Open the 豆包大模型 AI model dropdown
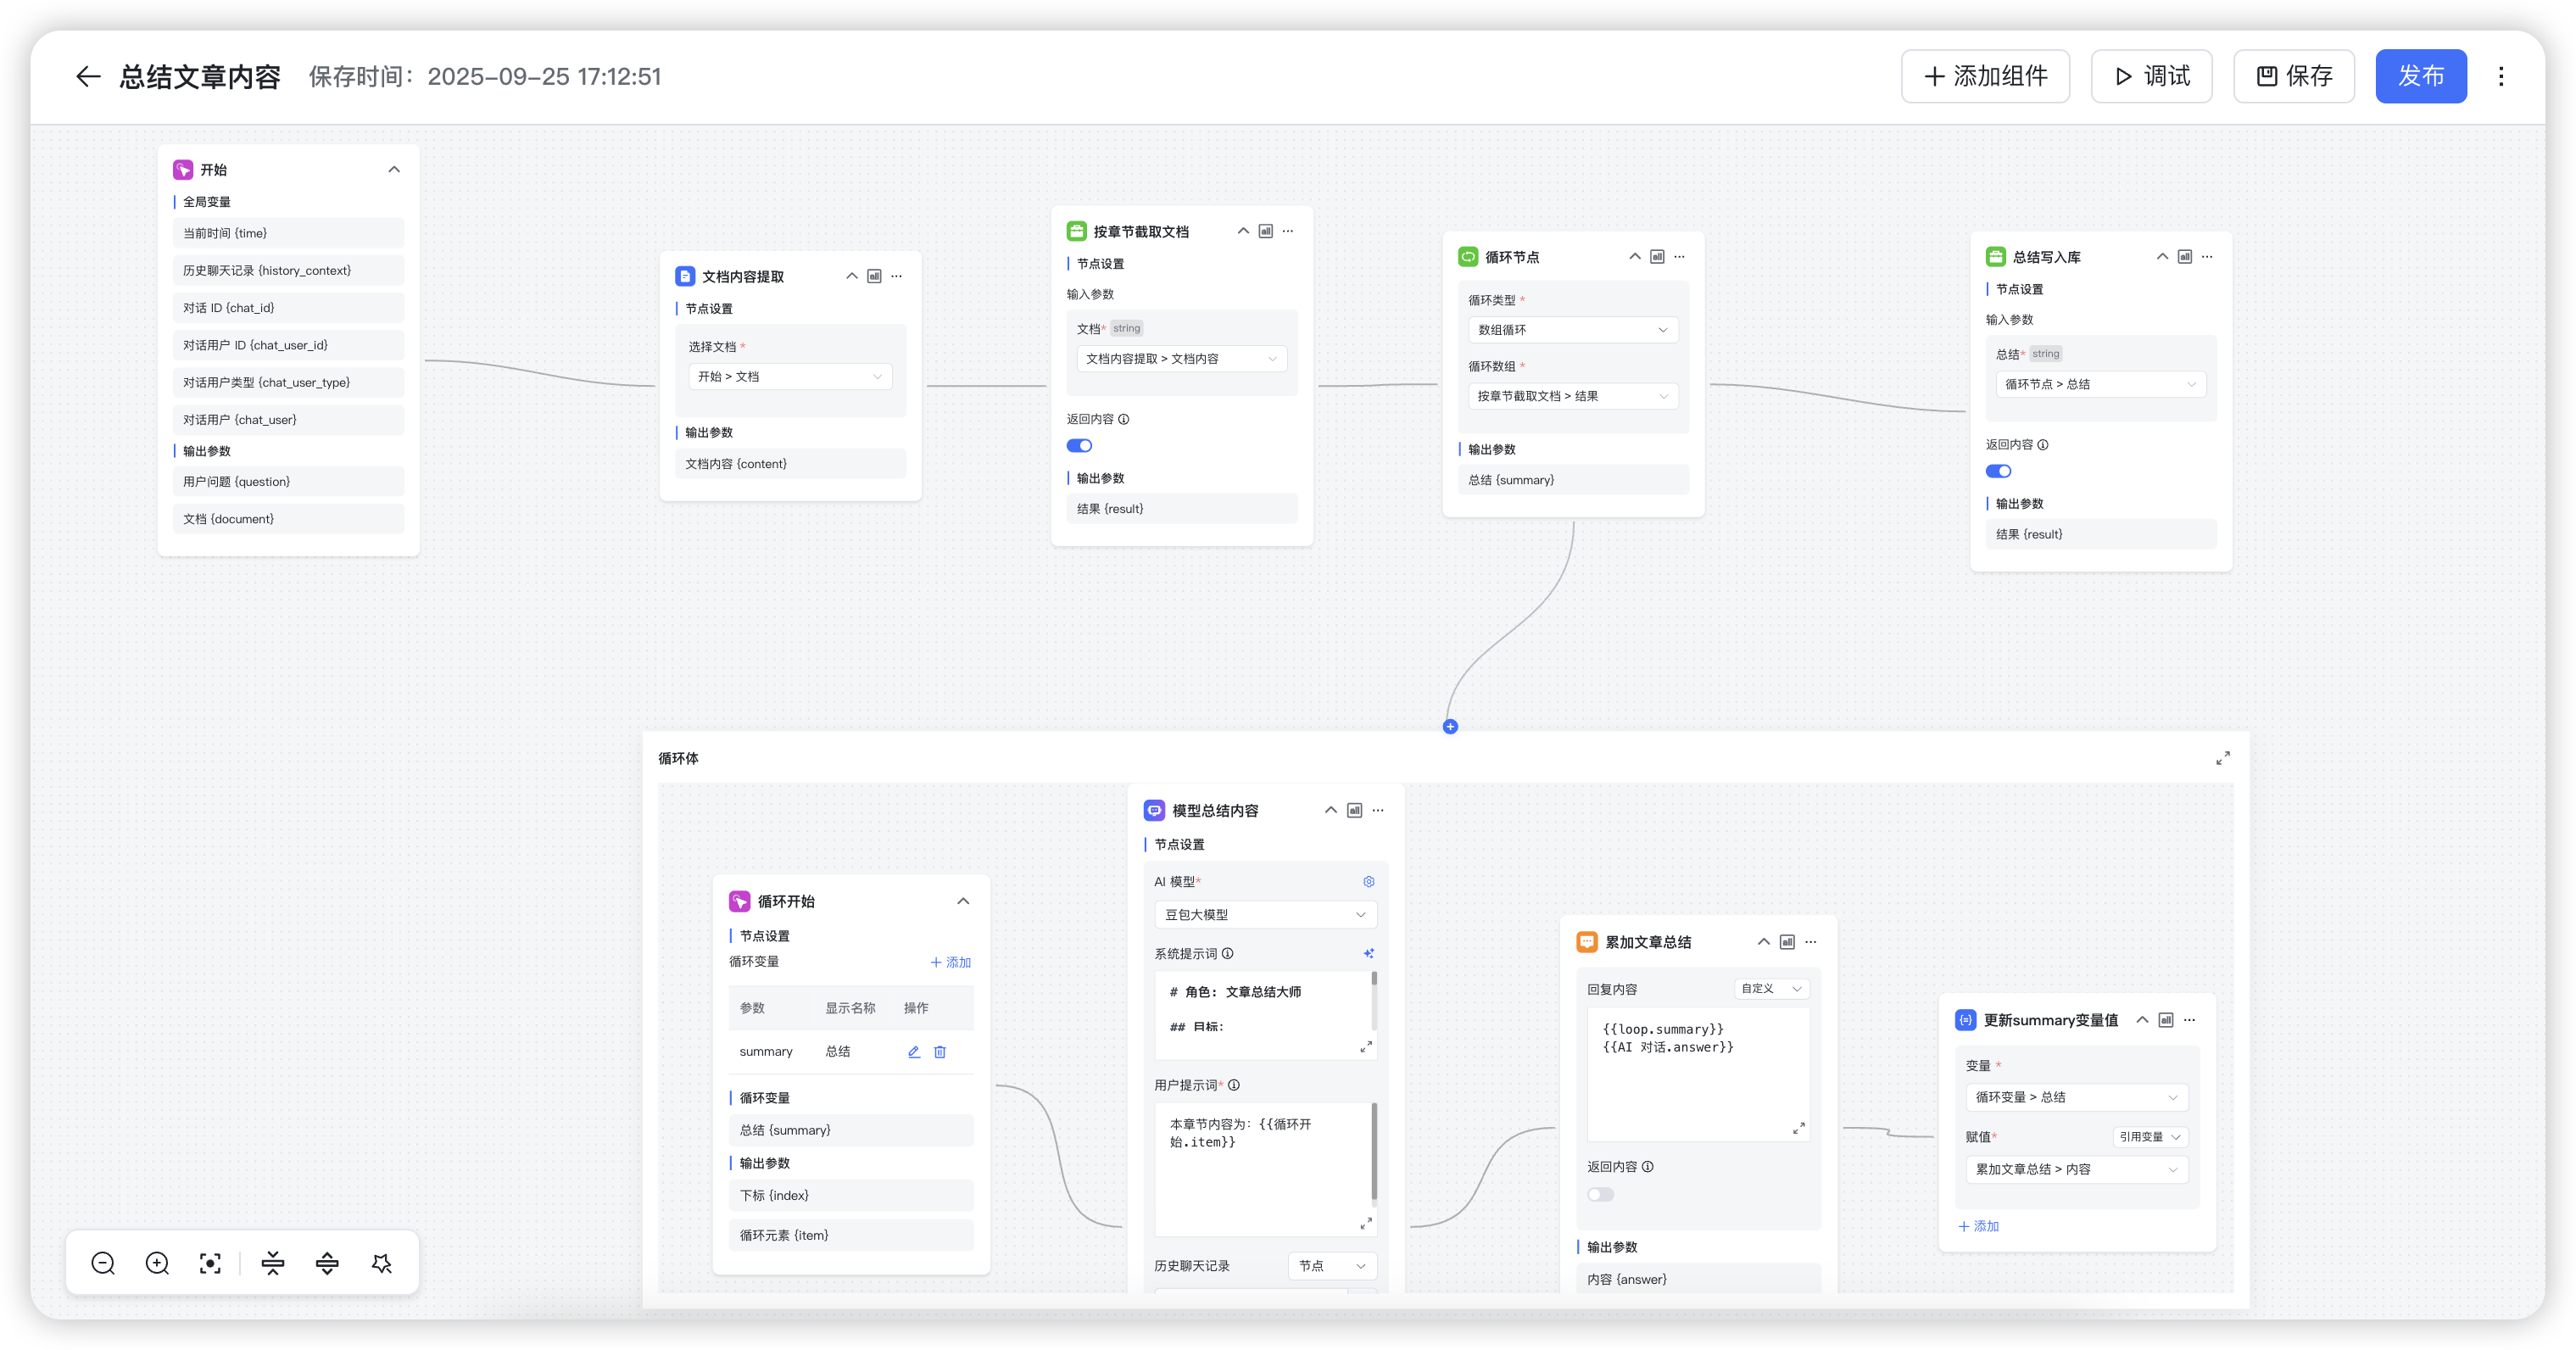 [1265, 915]
